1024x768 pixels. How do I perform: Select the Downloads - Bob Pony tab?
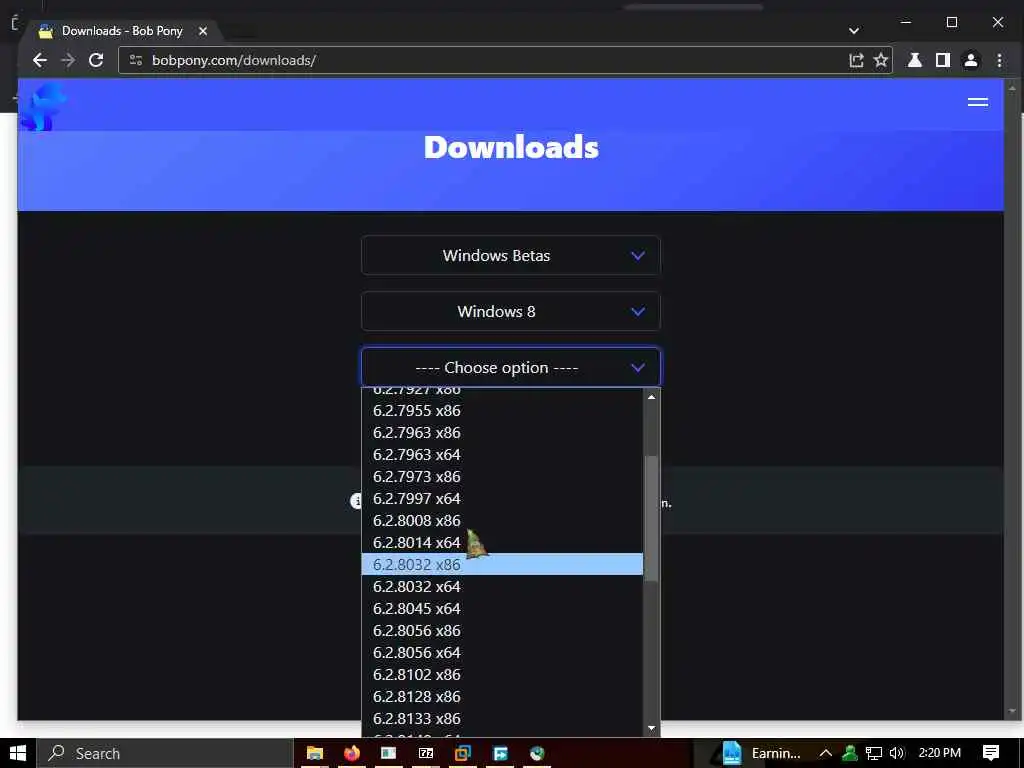122,31
